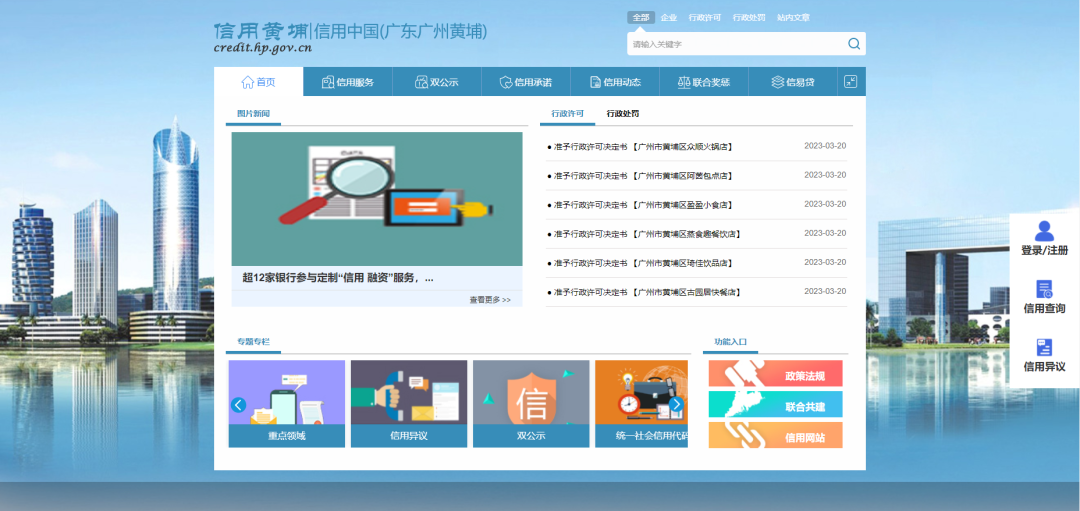Open the 联合奖惩 navigation item
1080x511 pixels.
point(704,82)
